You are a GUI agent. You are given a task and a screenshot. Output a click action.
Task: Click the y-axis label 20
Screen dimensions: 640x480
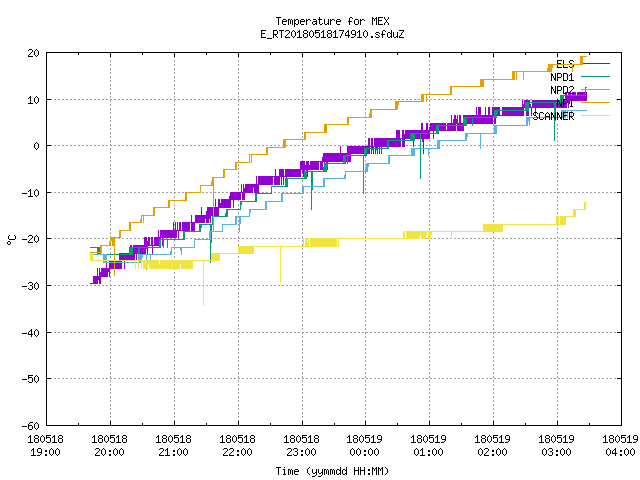(x=33, y=53)
